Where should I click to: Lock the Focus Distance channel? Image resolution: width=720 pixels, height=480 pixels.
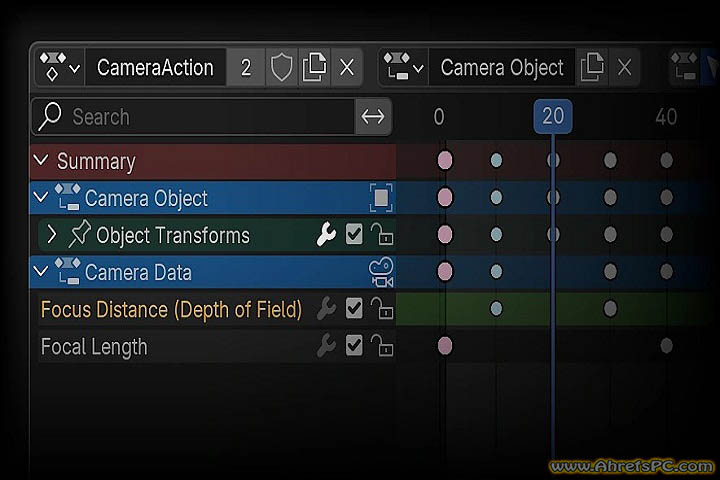(x=382, y=308)
